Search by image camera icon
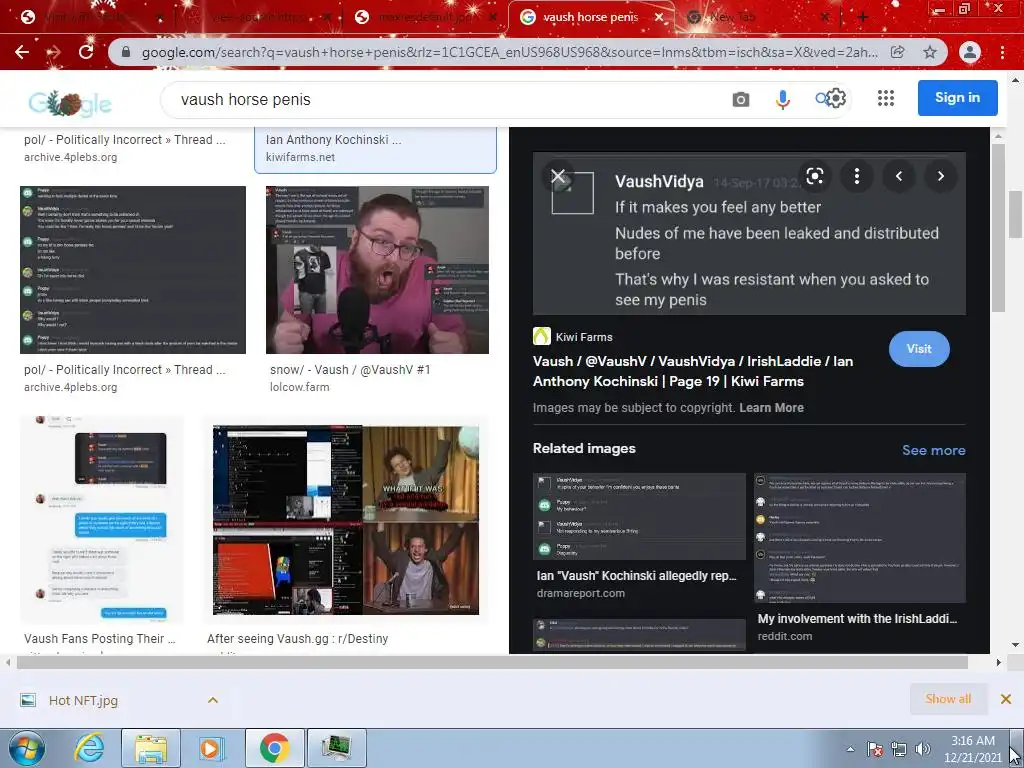The width and height of the screenshot is (1024, 768). click(x=741, y=99)
